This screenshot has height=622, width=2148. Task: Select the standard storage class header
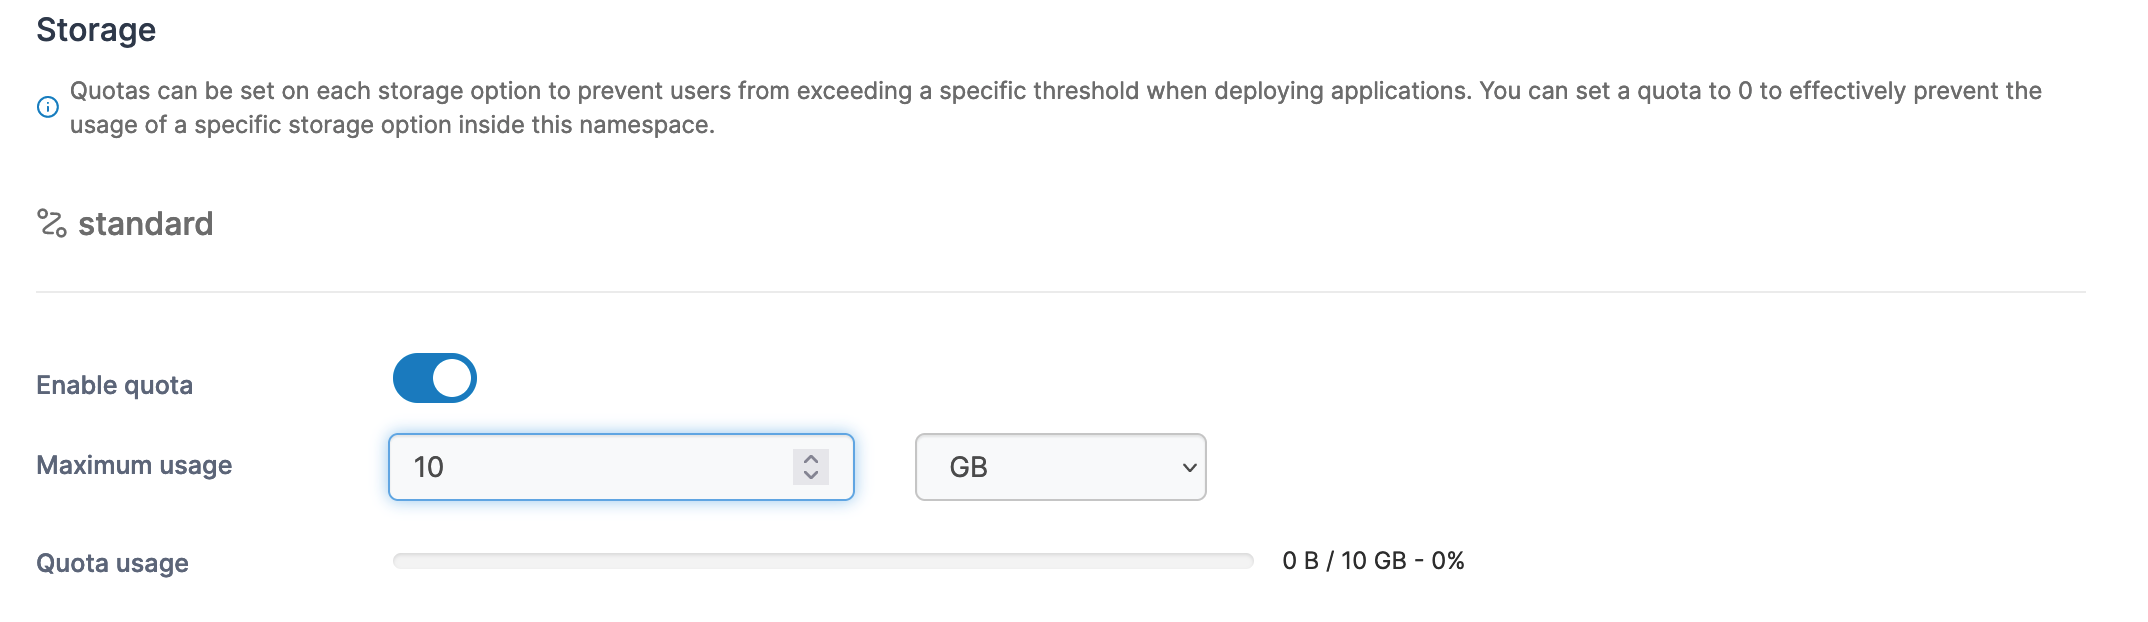[148, 222]
